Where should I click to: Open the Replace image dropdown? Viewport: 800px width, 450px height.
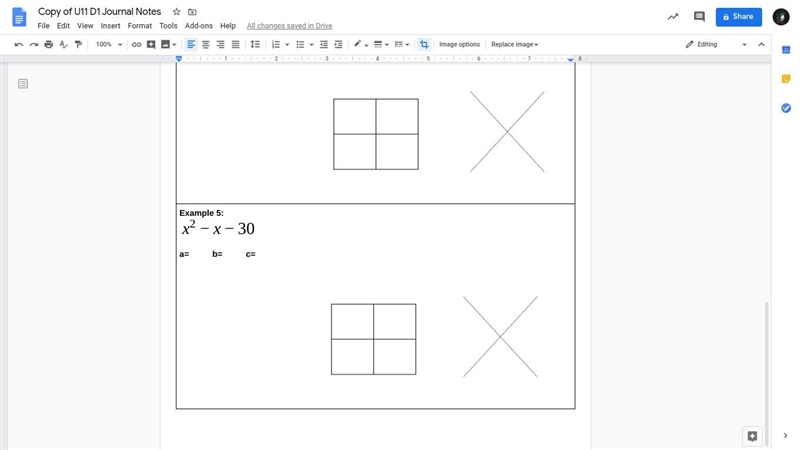click(514, 44)
